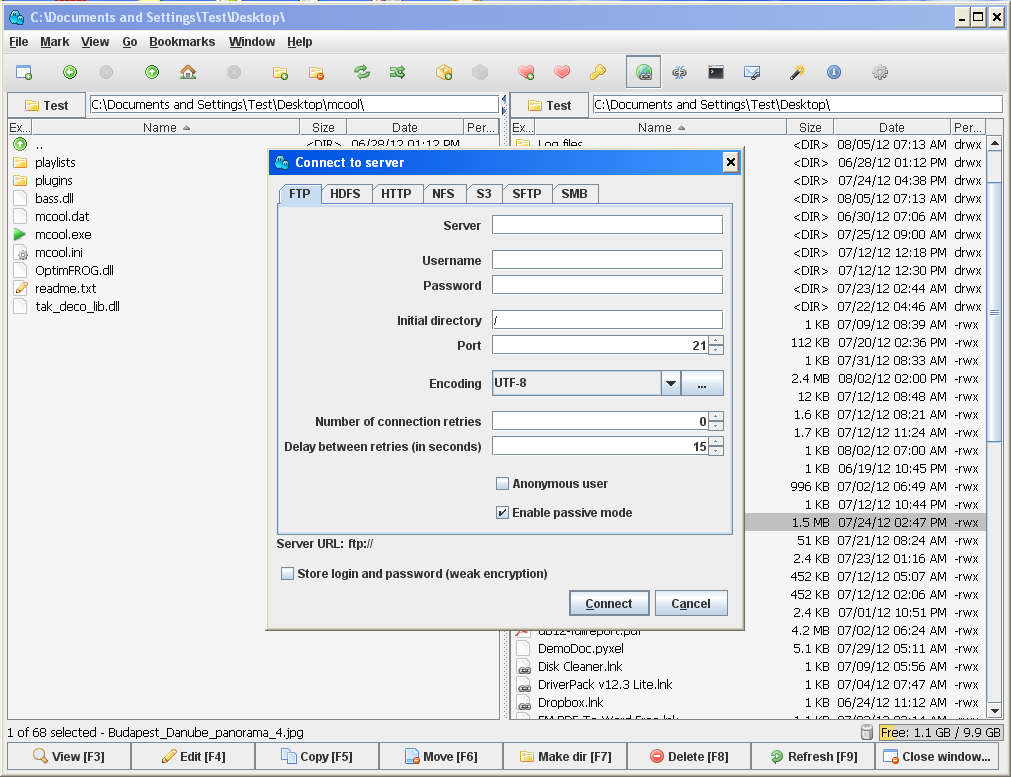Check Store login and password option
1011x777 pixels.
288,574
